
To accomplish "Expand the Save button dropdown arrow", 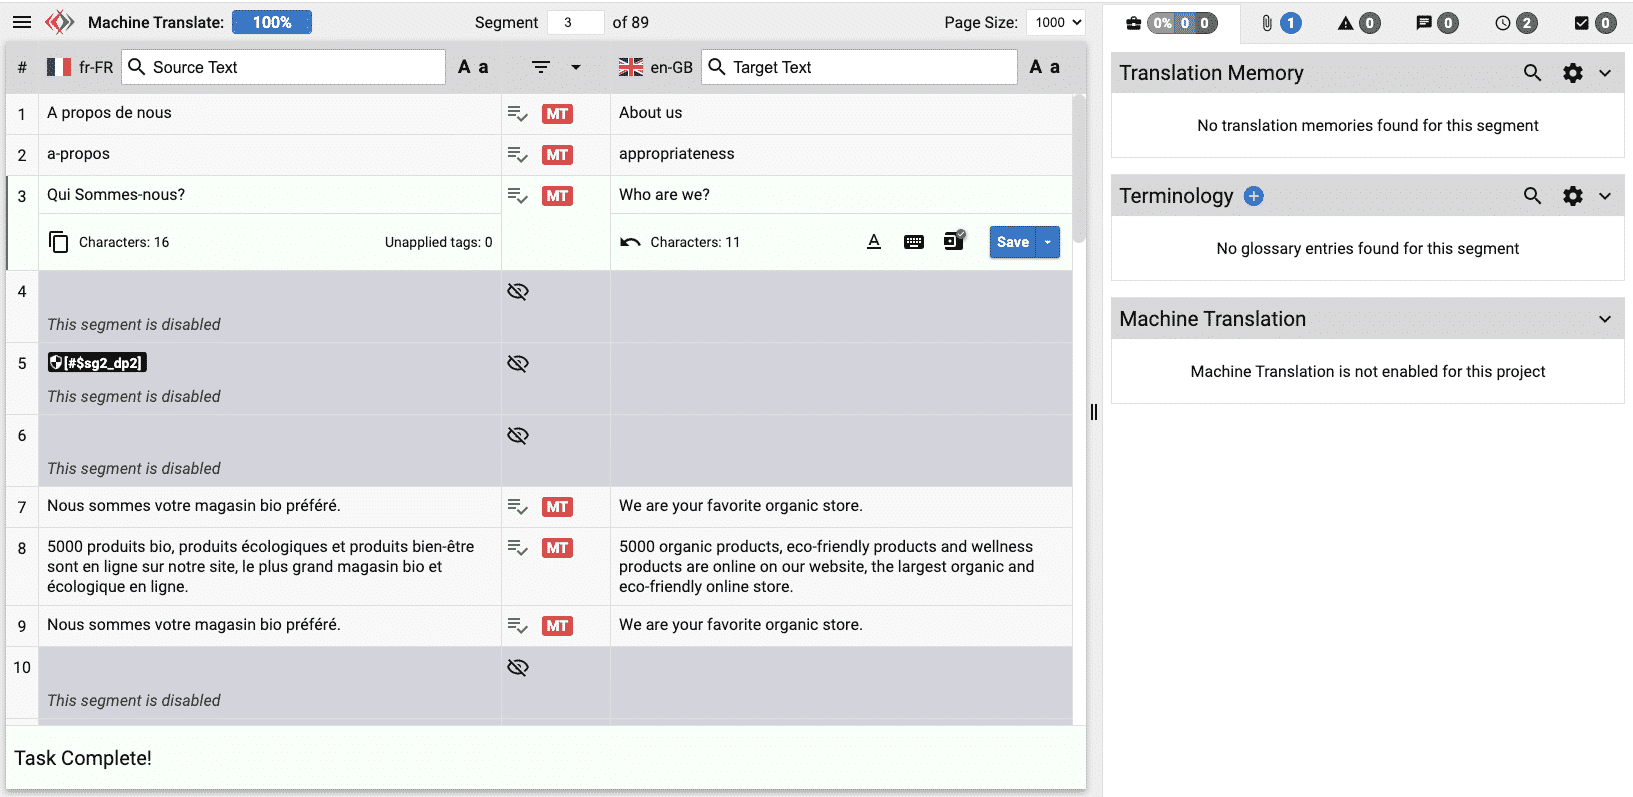I will click(1048, 242).
